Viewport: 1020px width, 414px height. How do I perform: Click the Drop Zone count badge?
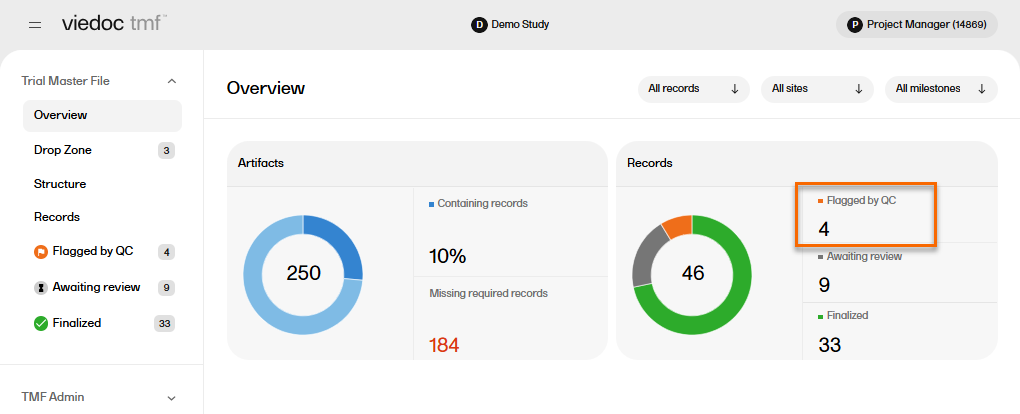coord(166,151)
